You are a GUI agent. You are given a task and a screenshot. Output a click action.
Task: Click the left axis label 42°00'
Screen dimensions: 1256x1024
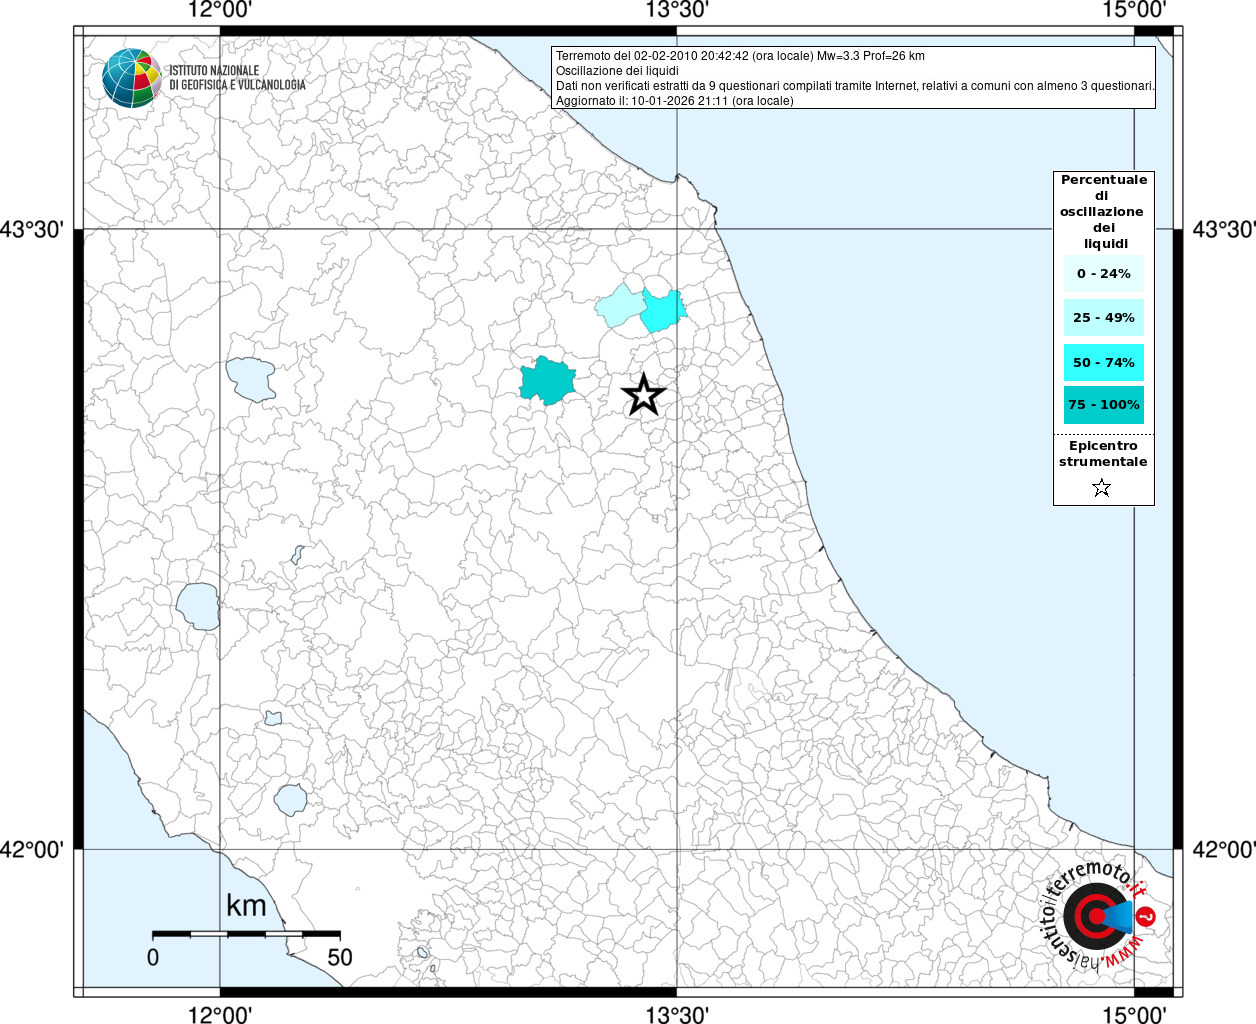(32, 850)
